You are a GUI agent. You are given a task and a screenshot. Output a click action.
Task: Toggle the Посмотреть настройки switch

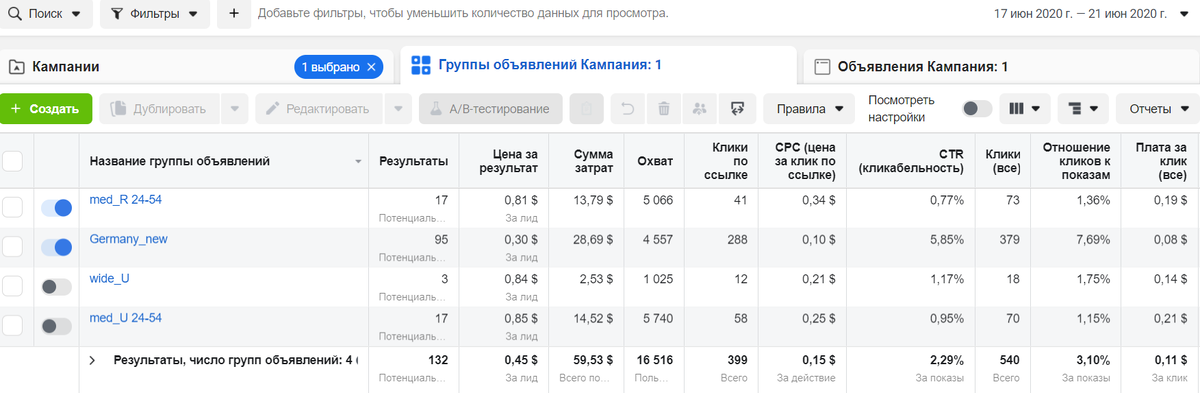pos(977,108)
